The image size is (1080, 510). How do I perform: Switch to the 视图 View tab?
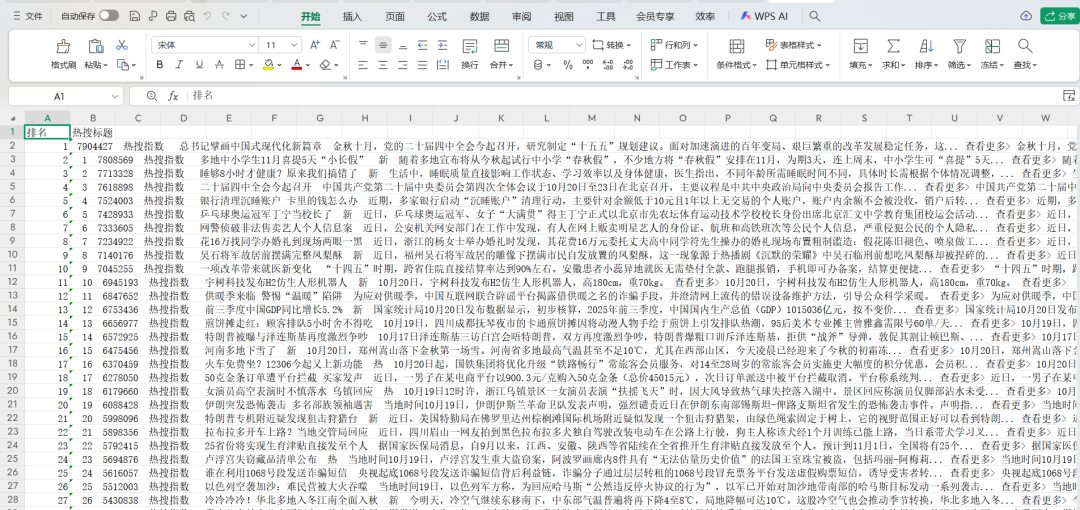tap(563, 16)
